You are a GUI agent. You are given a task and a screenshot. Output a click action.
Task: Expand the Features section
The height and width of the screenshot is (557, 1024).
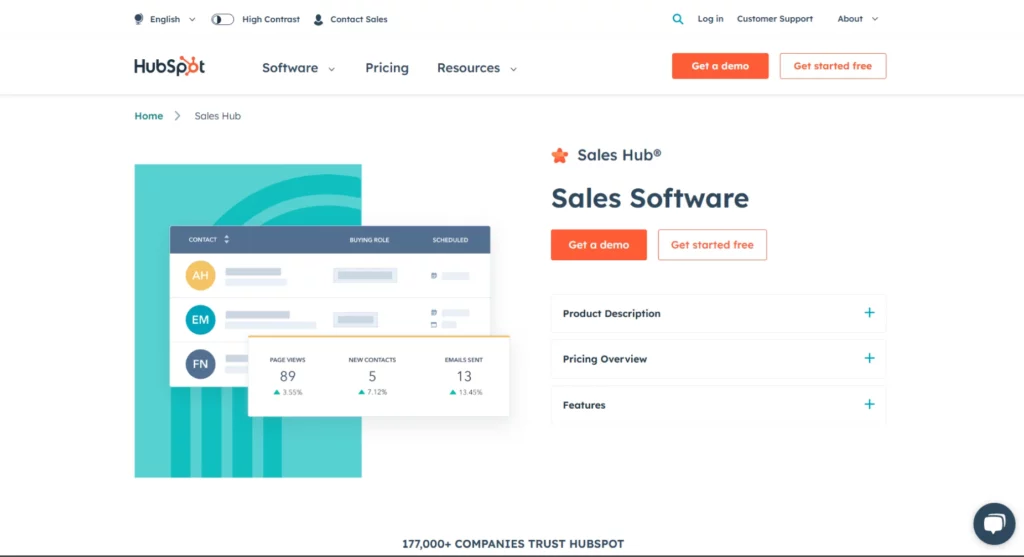pos(718,405)
